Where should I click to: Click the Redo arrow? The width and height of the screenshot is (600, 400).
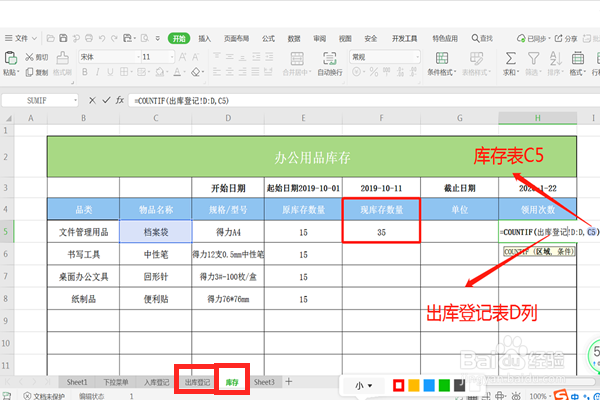114,38
